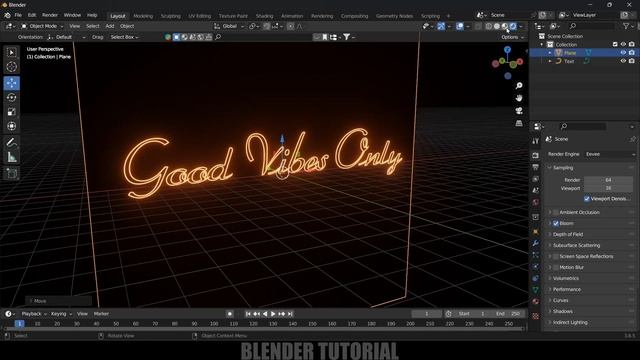Enable Screen Space Reflections checkbox
The image size is (640, 360).
tap(556, 256)
